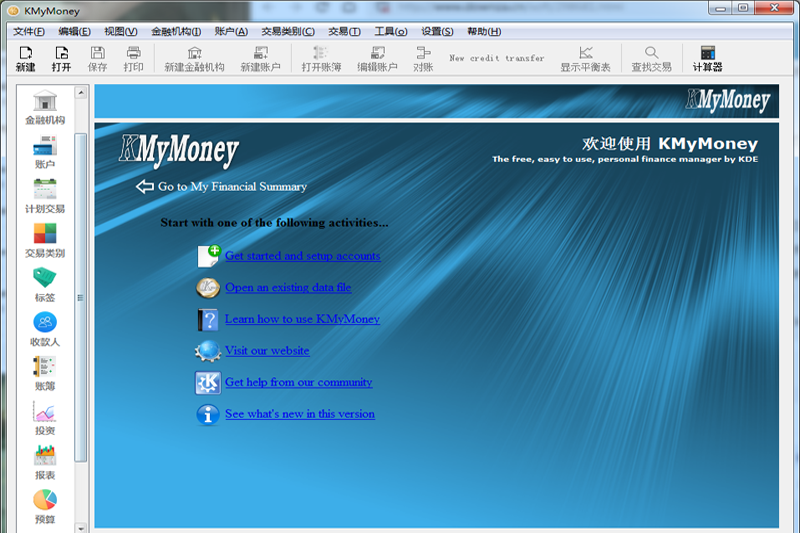
Task: Go to the 收款人 payees view
Action: coord(45,328)
